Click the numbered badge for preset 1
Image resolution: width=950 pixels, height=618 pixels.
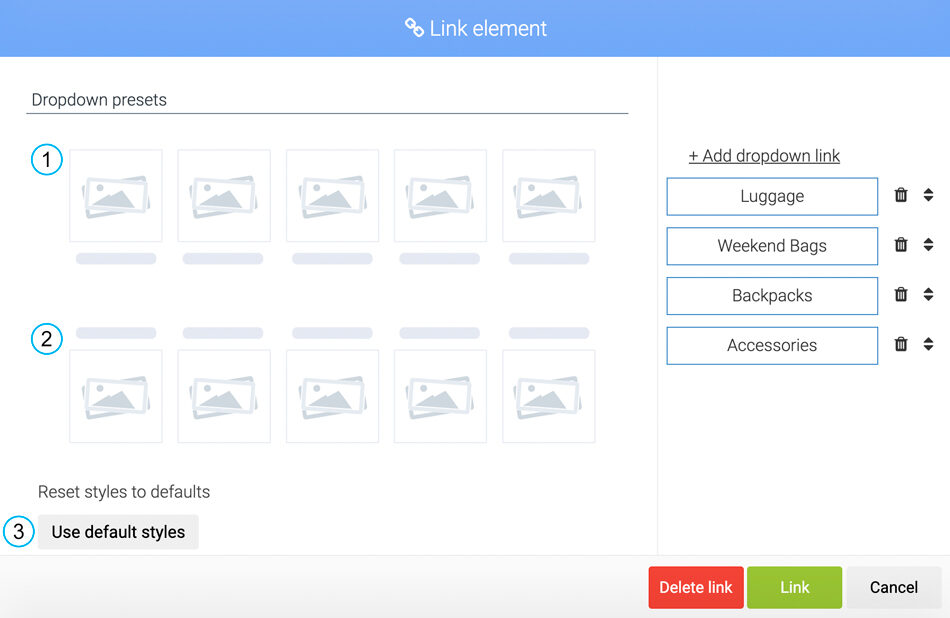(x=46, y=159)
